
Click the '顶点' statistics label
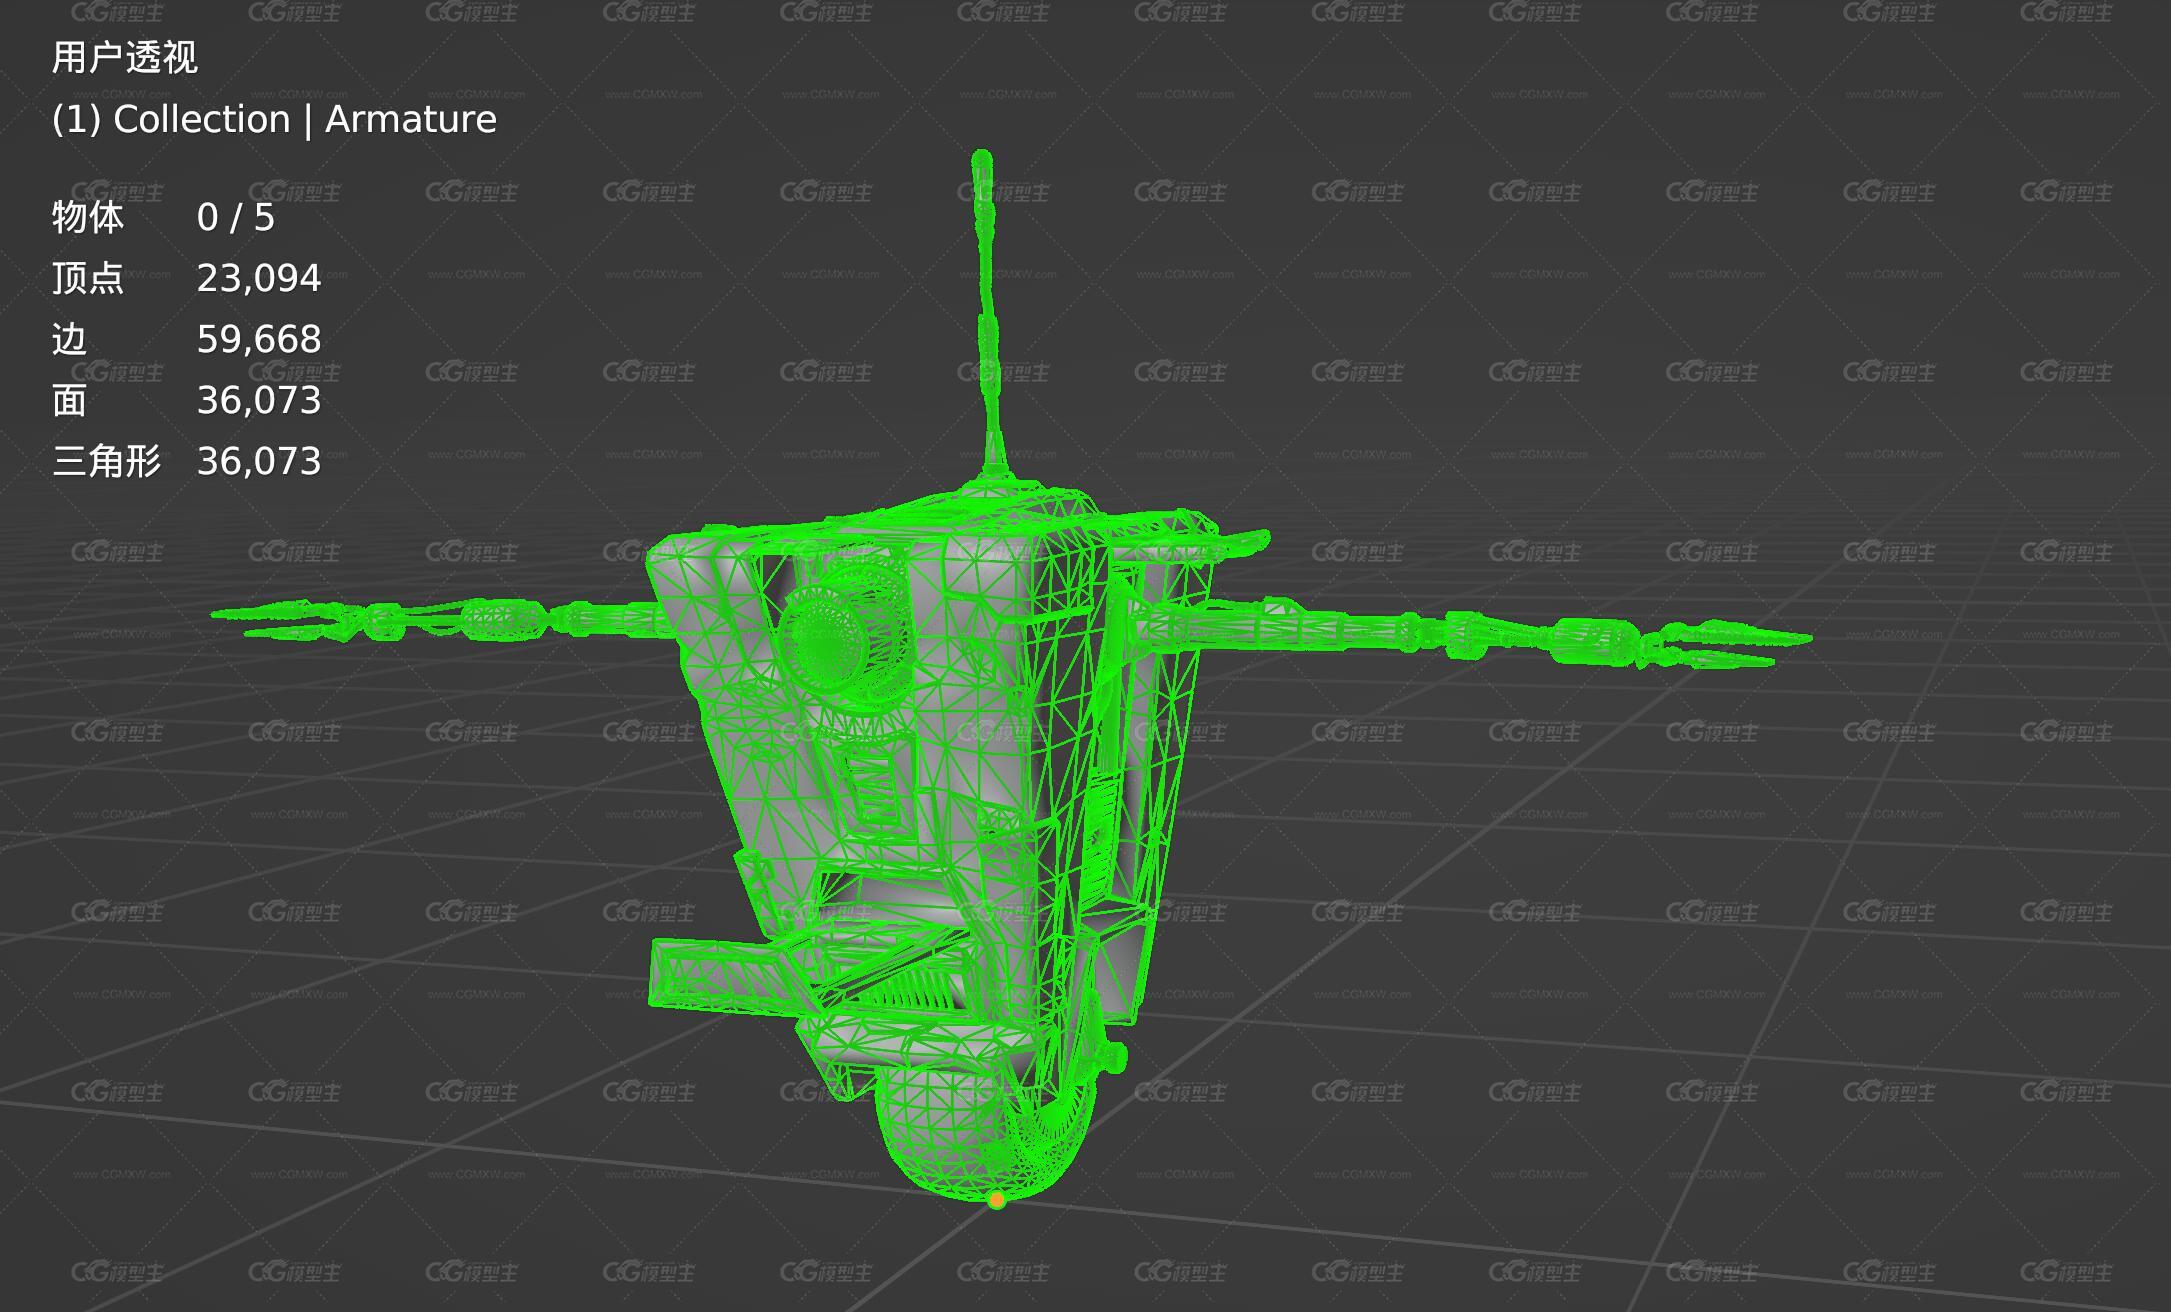(88, 279)
